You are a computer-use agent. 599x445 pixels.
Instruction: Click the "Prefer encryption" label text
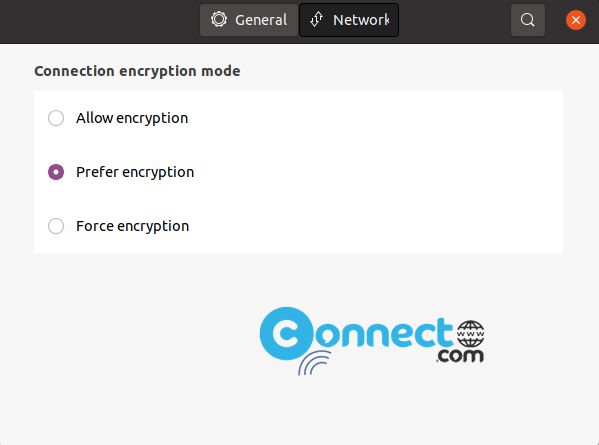135,172
